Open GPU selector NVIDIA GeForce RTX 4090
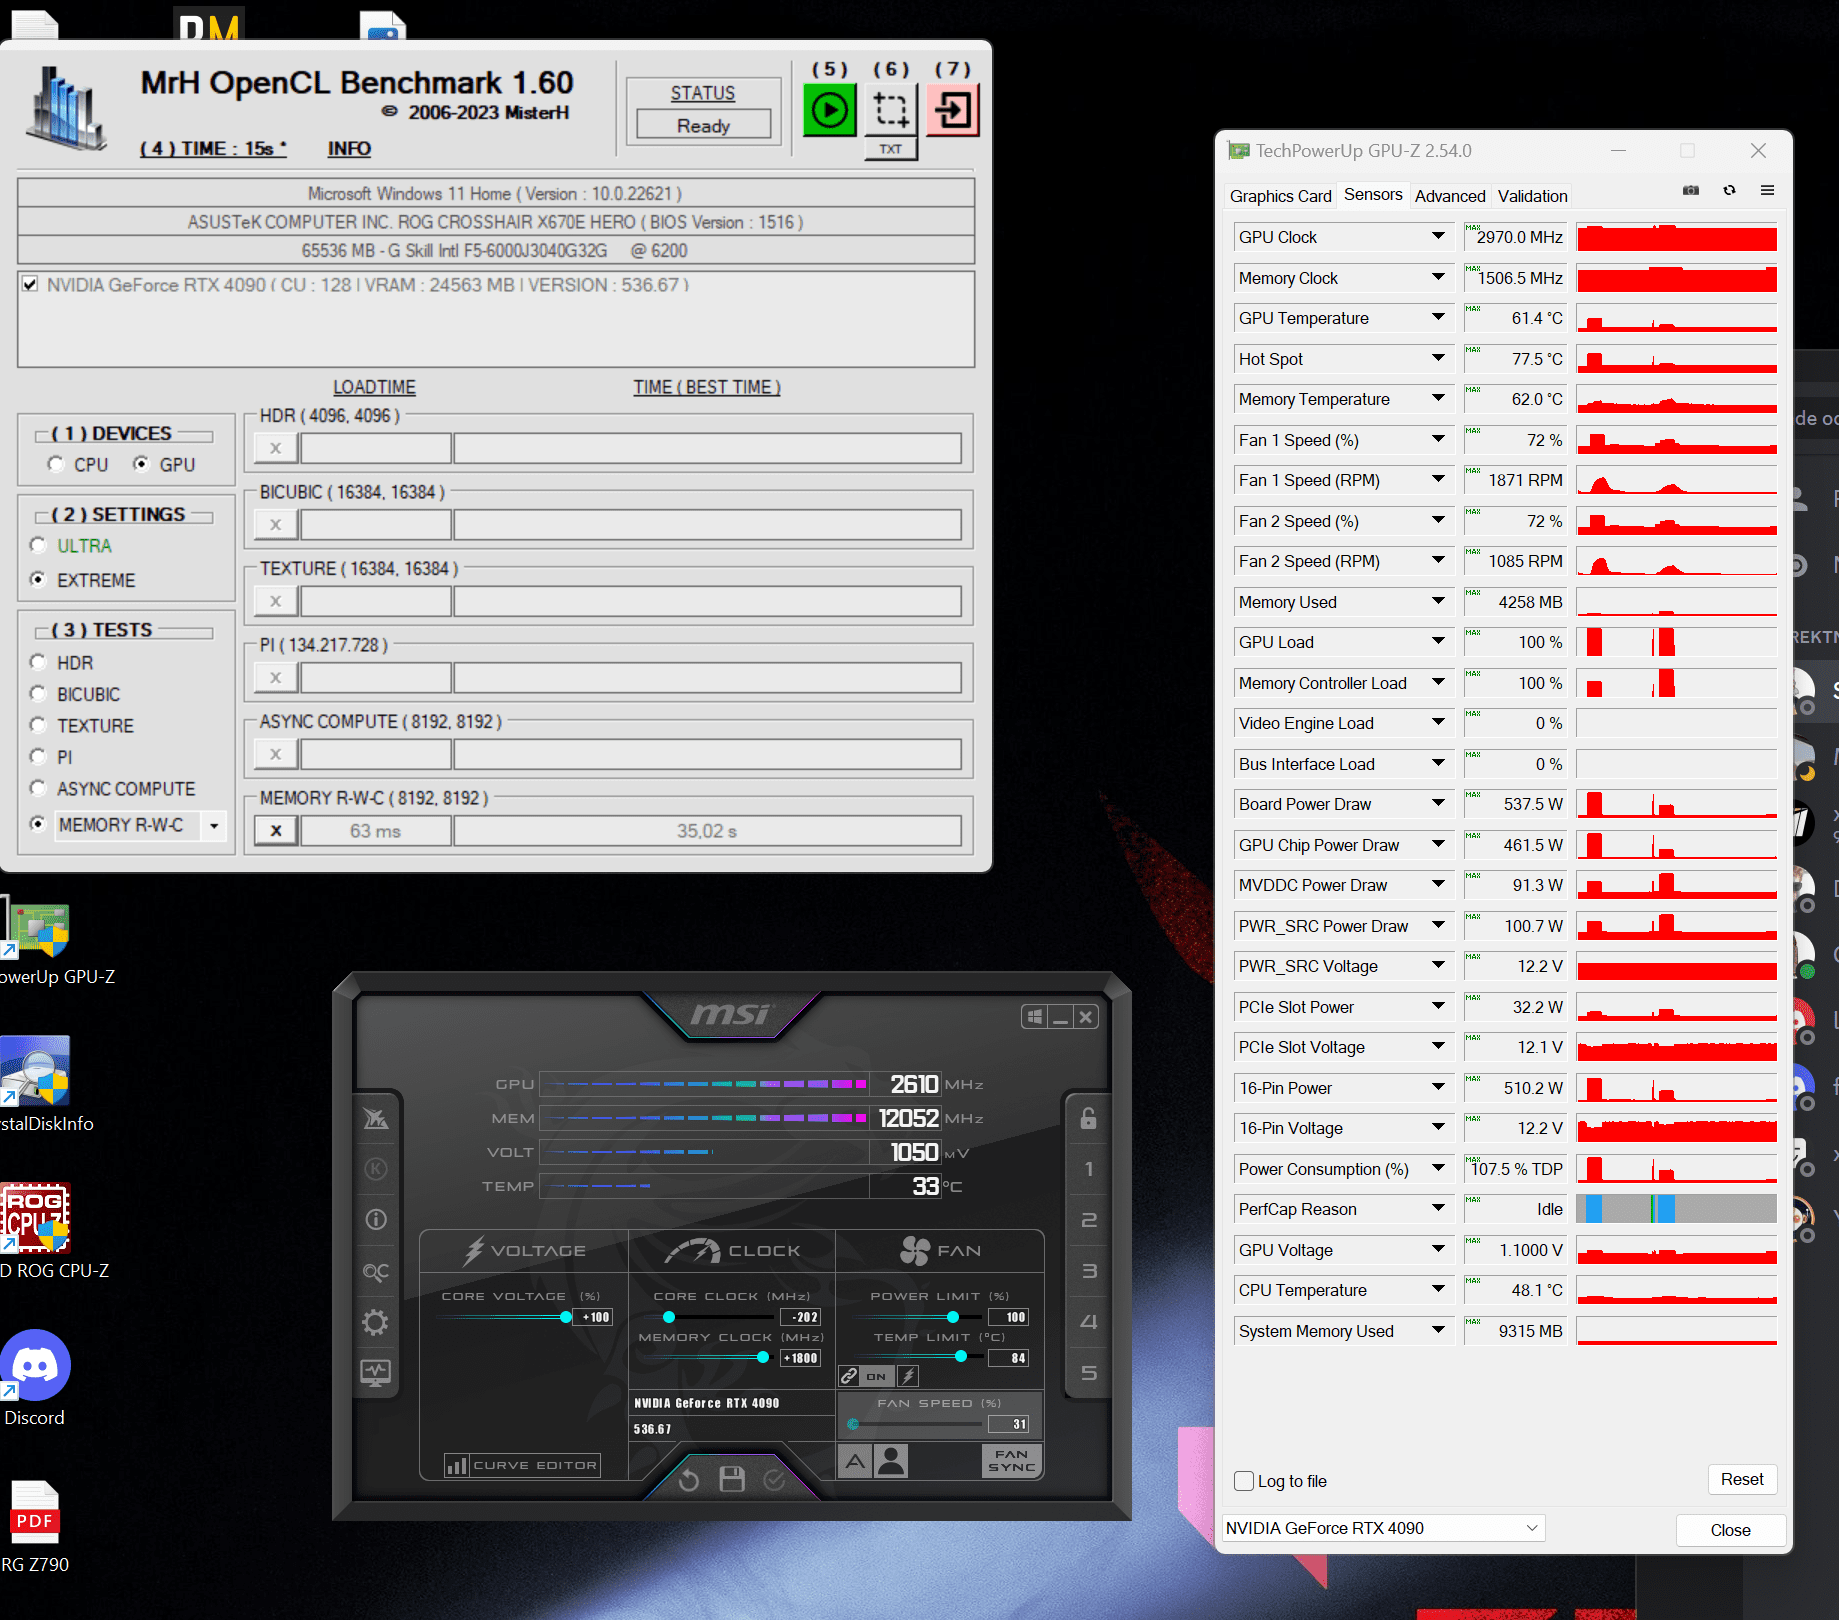This screenshot has height=1620, width=1839. click(1384, 1528)
